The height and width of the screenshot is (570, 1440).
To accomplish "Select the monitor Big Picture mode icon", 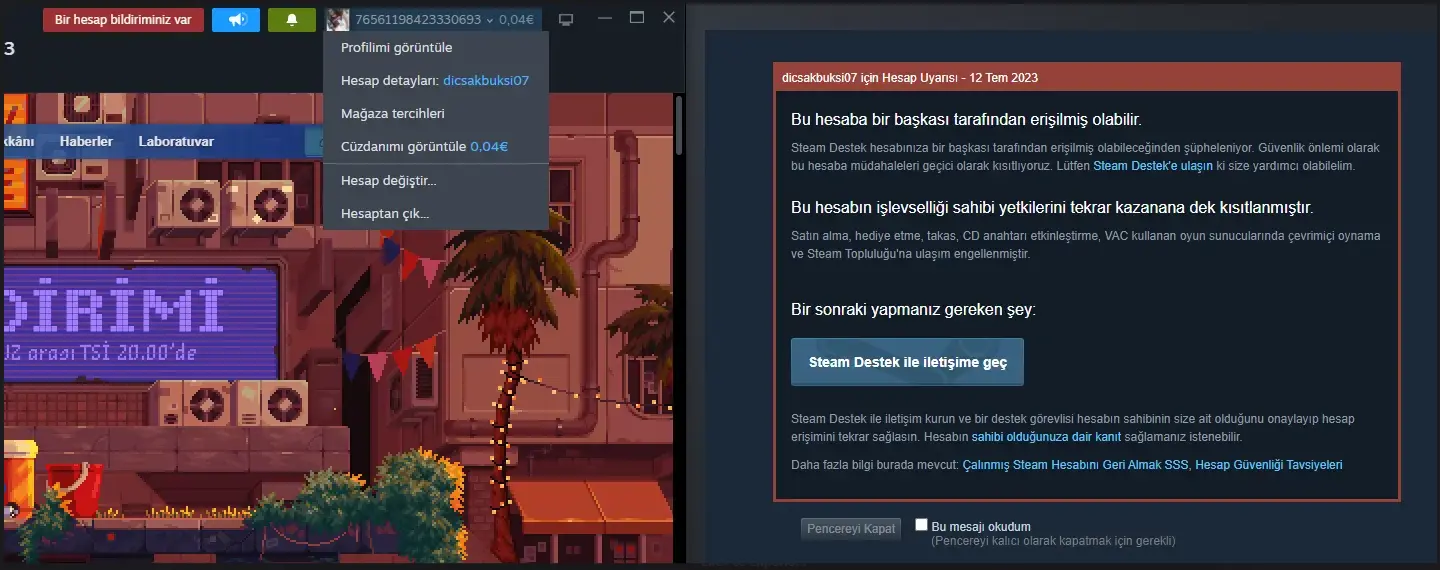I will click(566, 19).
